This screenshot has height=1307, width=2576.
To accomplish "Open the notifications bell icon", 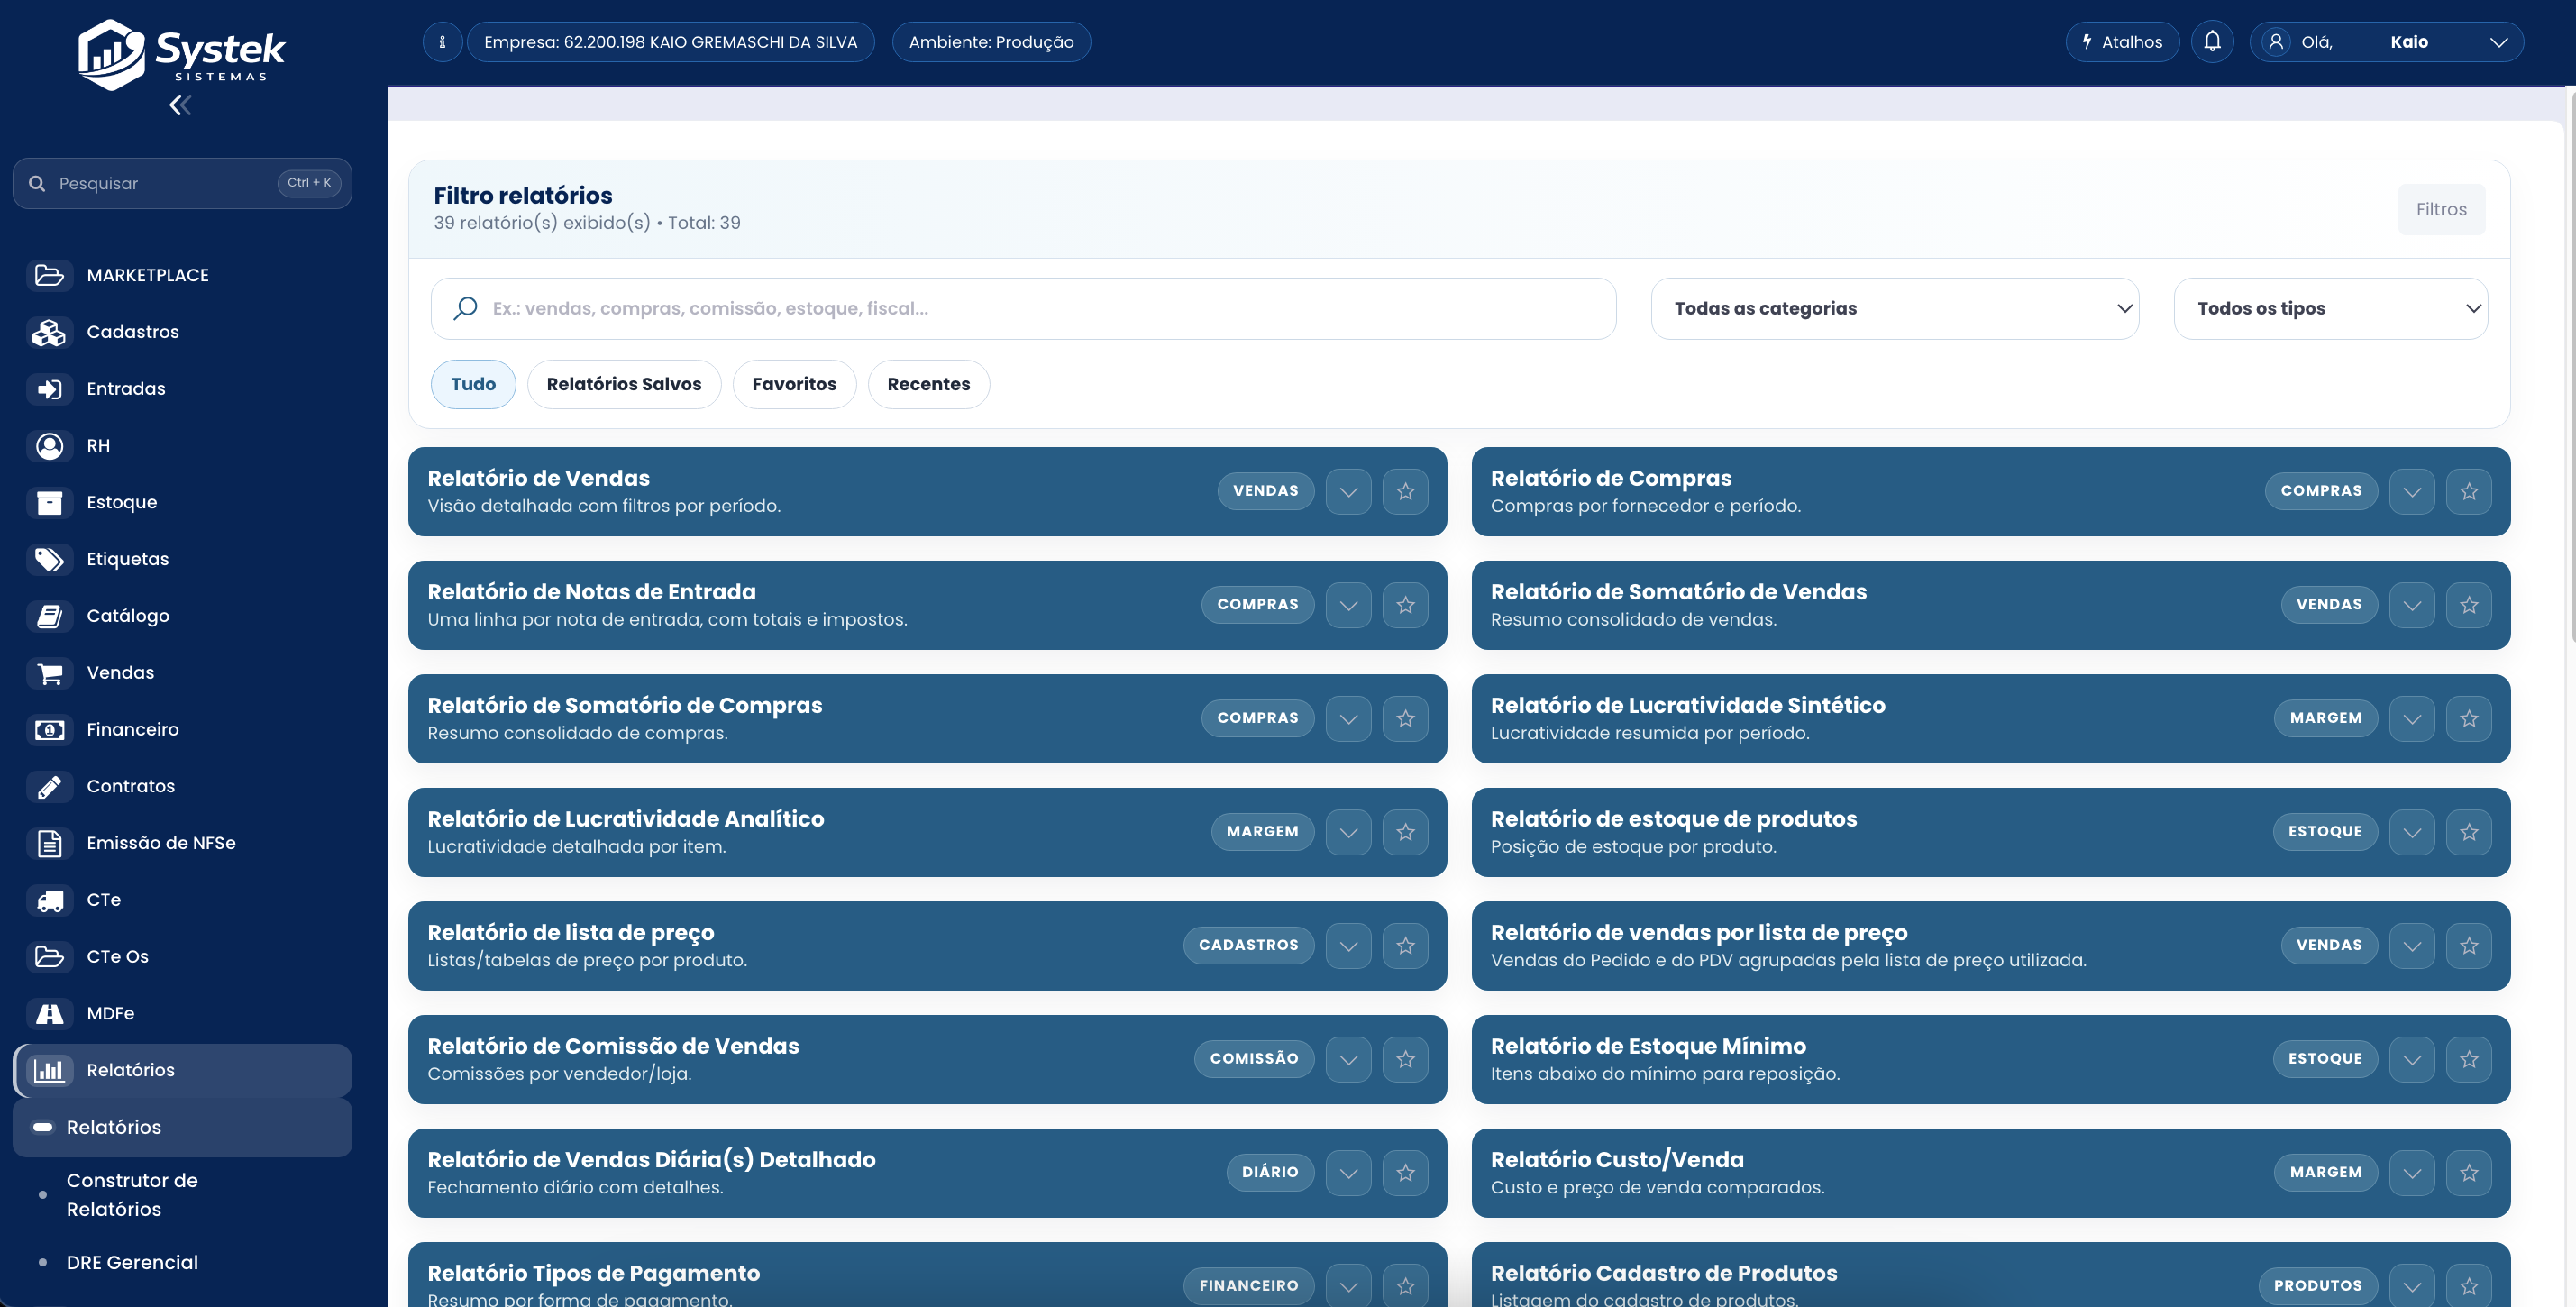I will point(2212,42).
